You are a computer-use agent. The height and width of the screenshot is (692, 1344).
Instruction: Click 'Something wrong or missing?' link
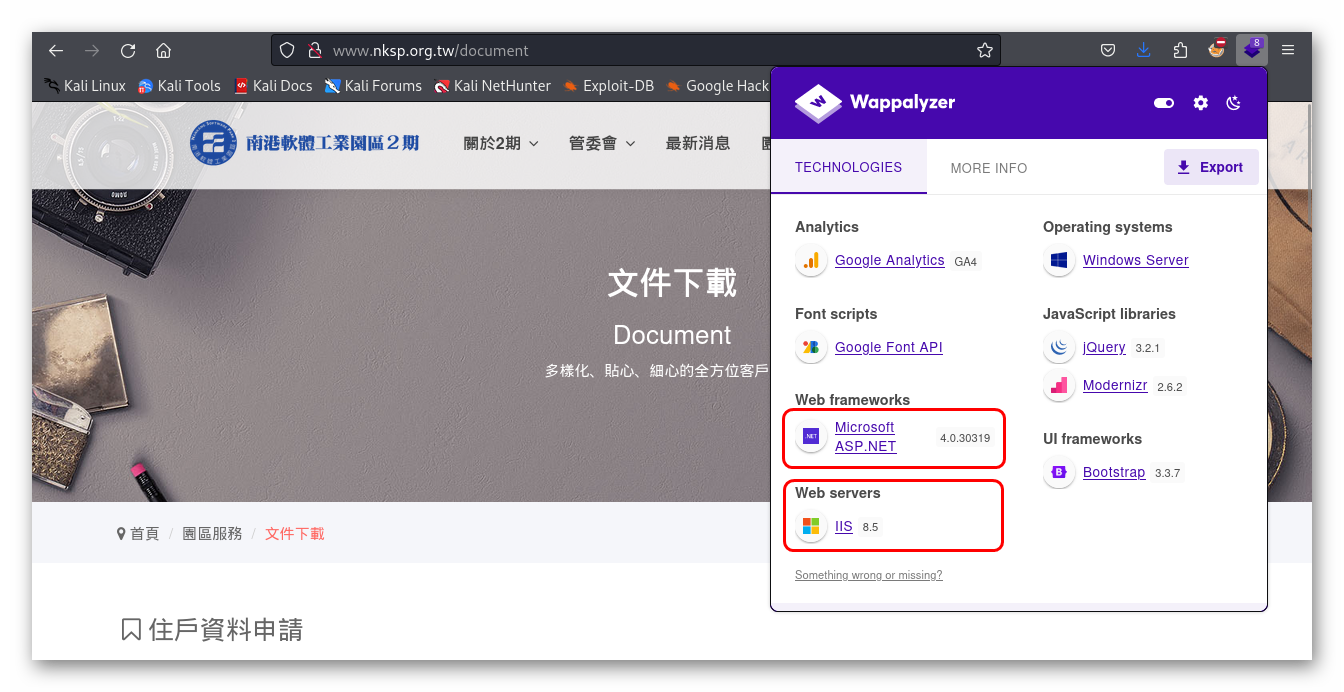(868, 575)
